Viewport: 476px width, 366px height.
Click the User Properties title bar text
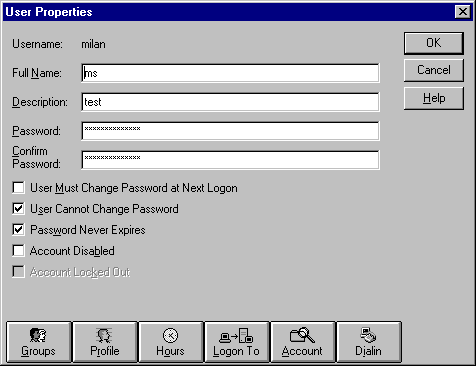click(49, 12)
